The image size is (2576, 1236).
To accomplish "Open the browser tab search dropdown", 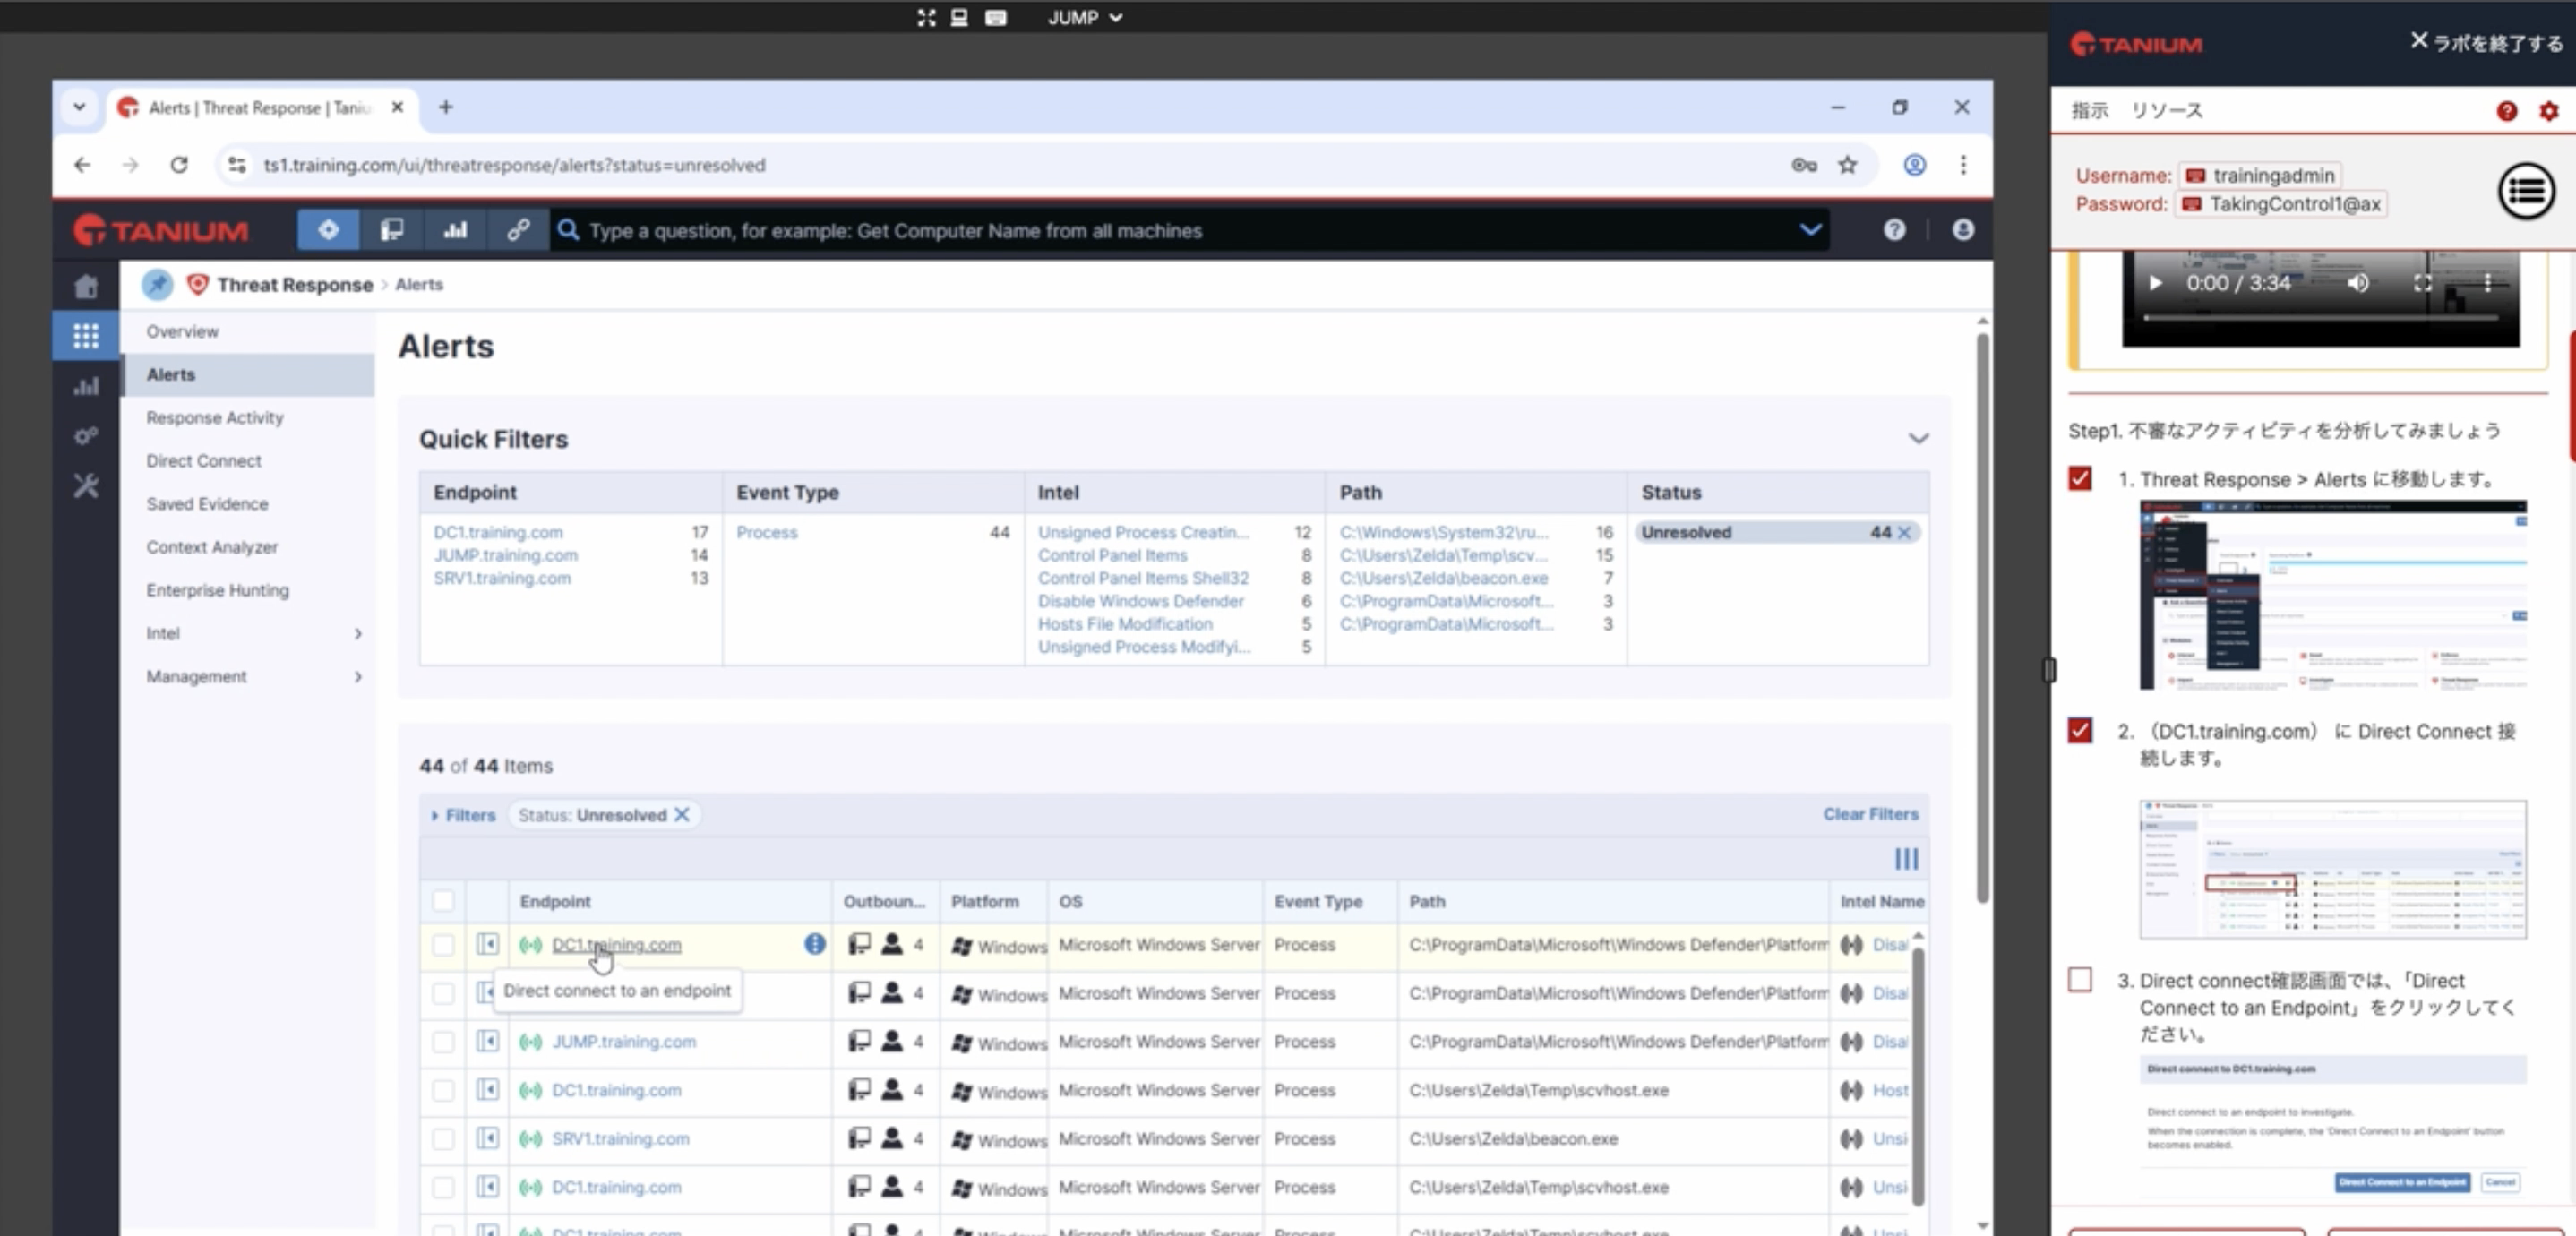I will tap(79, 107).
